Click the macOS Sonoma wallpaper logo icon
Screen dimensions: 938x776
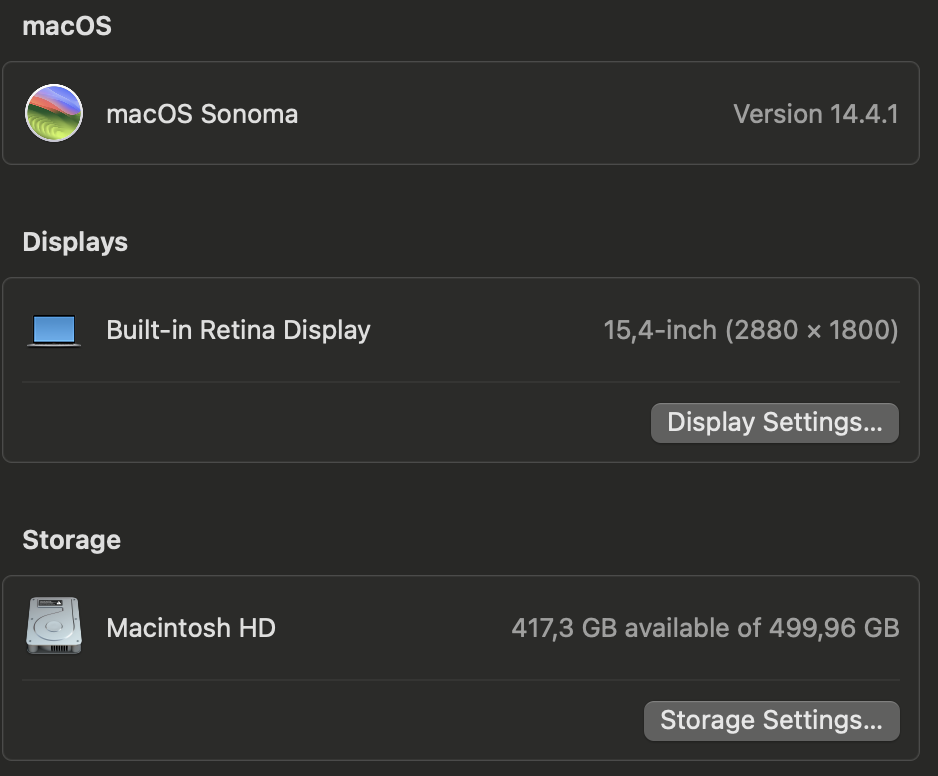54,113
